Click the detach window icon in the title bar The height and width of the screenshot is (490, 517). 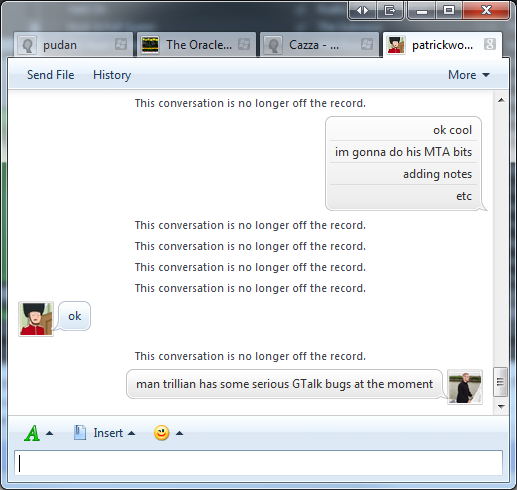coord(390,11)
